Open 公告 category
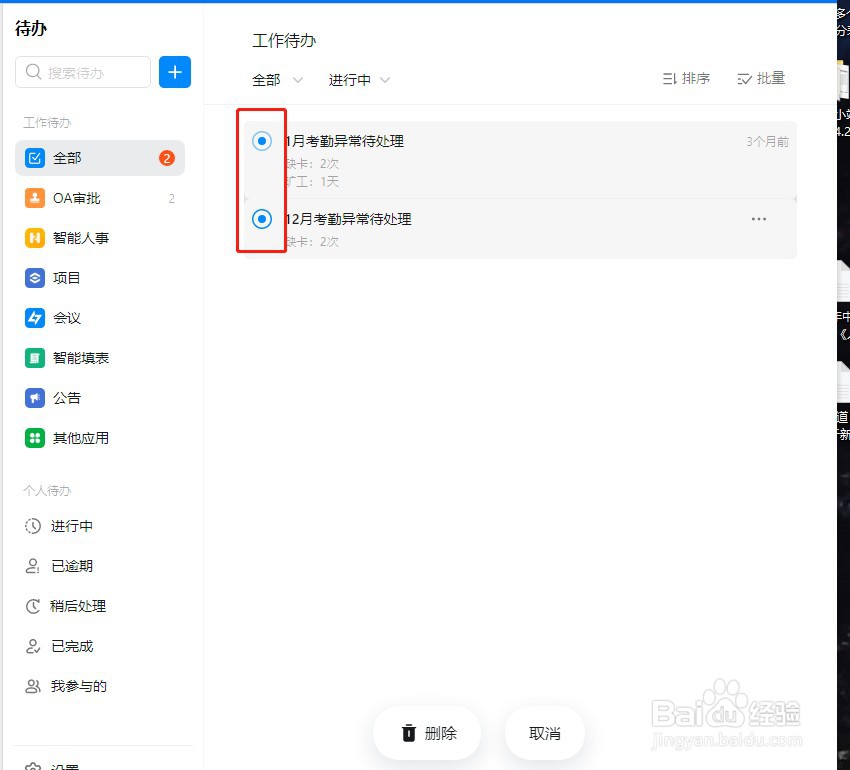850x770 pixels. 100,398
